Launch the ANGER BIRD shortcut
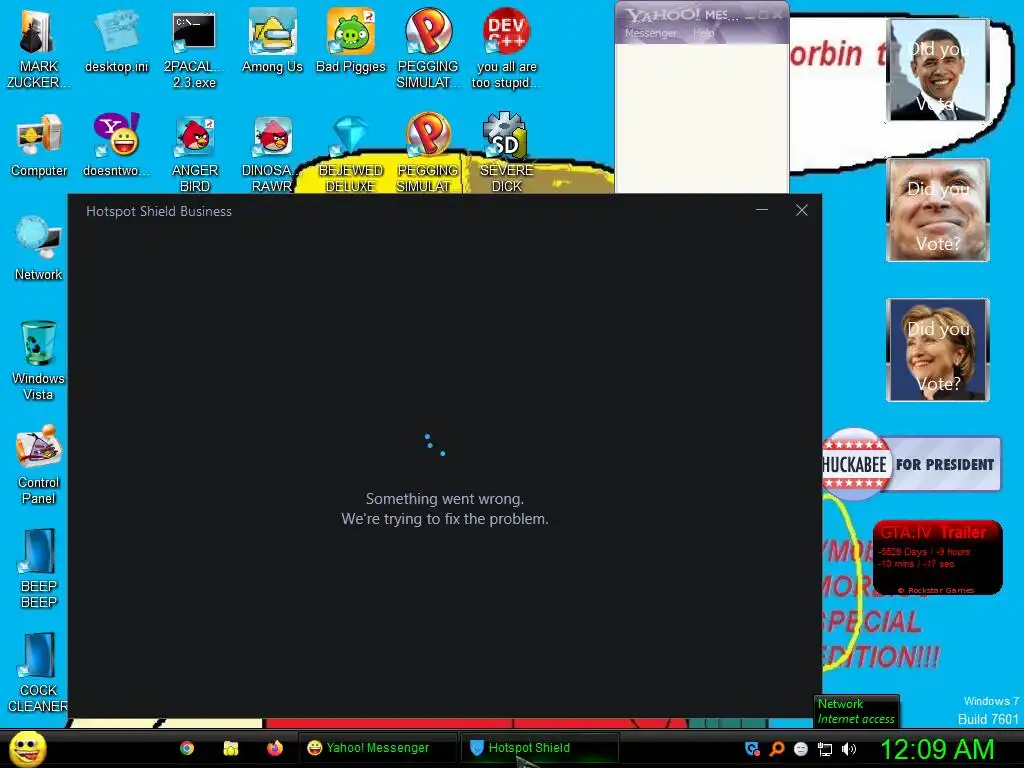1024x768 pixels. click(194, 153)
